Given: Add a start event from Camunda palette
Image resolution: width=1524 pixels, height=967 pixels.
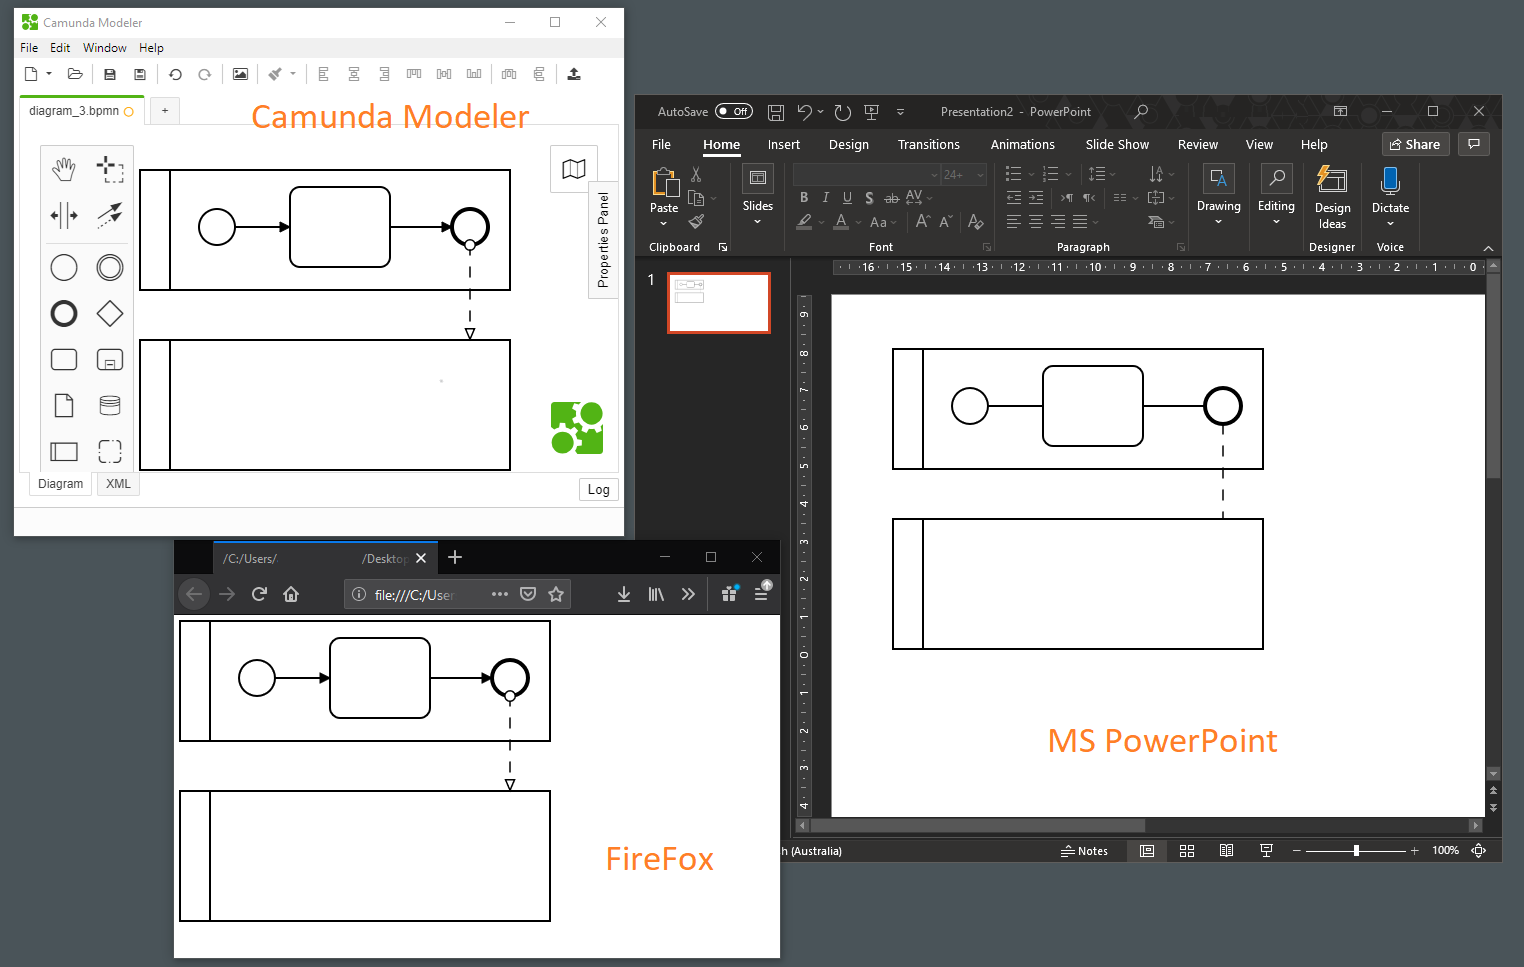Looking at the screenshot, I should (x=64, y=267).
